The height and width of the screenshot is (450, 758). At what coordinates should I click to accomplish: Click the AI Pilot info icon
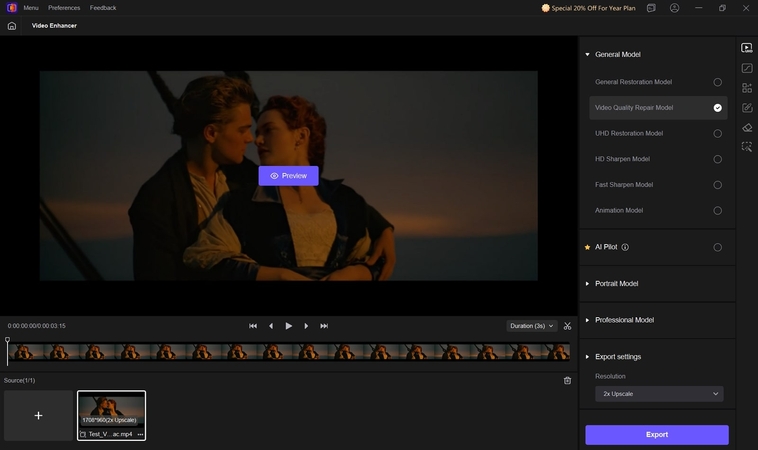625,247
